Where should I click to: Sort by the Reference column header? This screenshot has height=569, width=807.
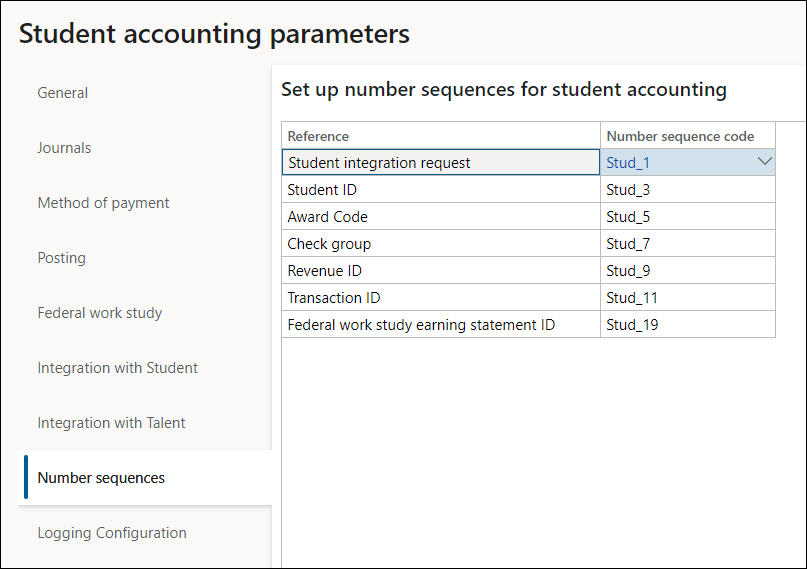[x=318, y=136]
